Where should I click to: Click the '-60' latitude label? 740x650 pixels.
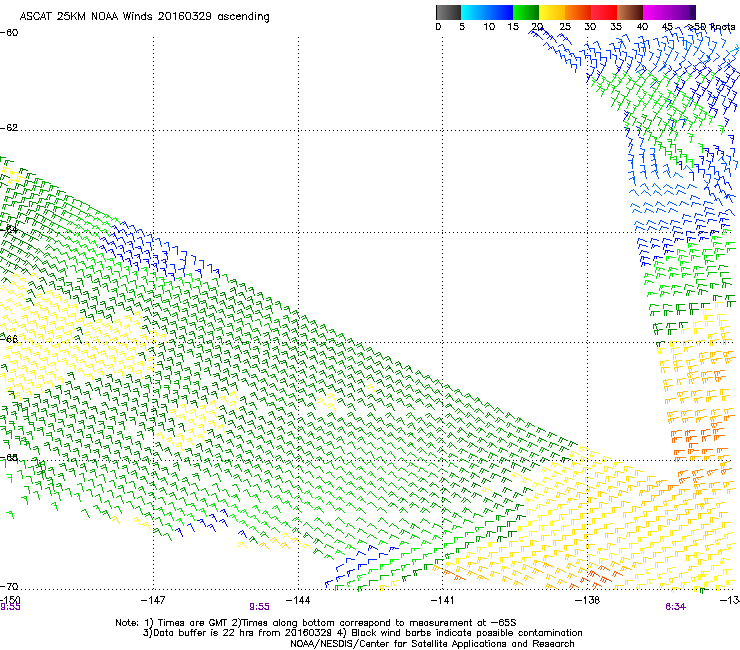pyautogui.click(x=9, y=33)
